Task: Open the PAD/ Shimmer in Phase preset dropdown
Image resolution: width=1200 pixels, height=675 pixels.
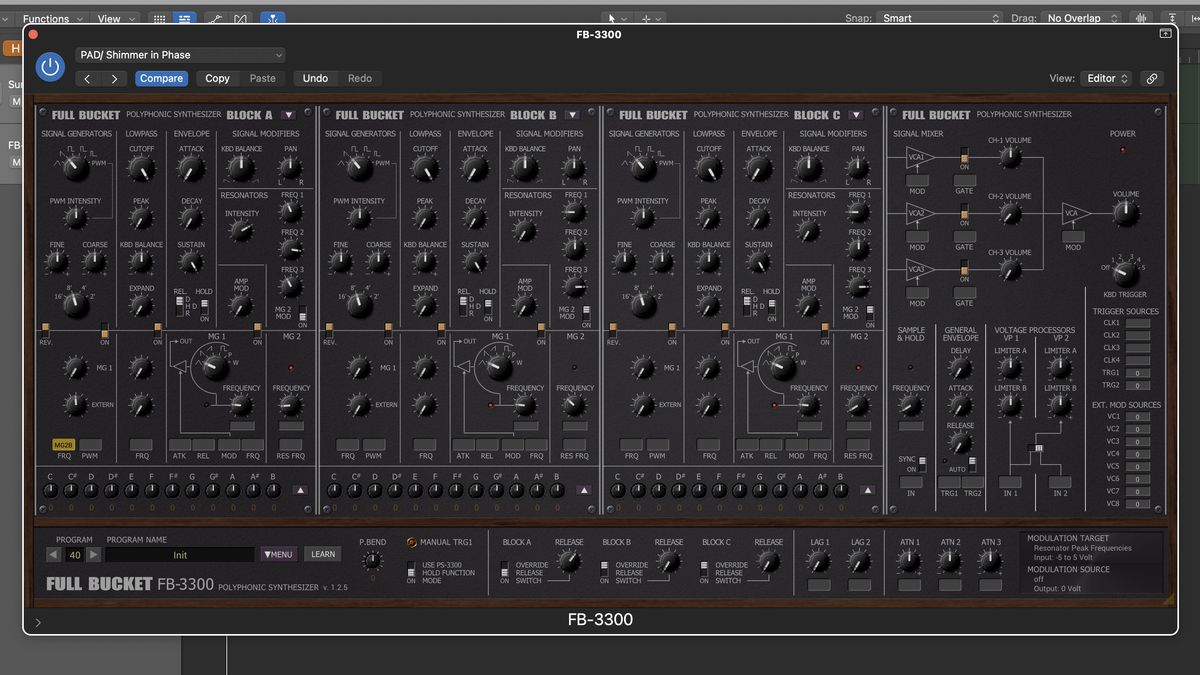Action: click(181, 55)
